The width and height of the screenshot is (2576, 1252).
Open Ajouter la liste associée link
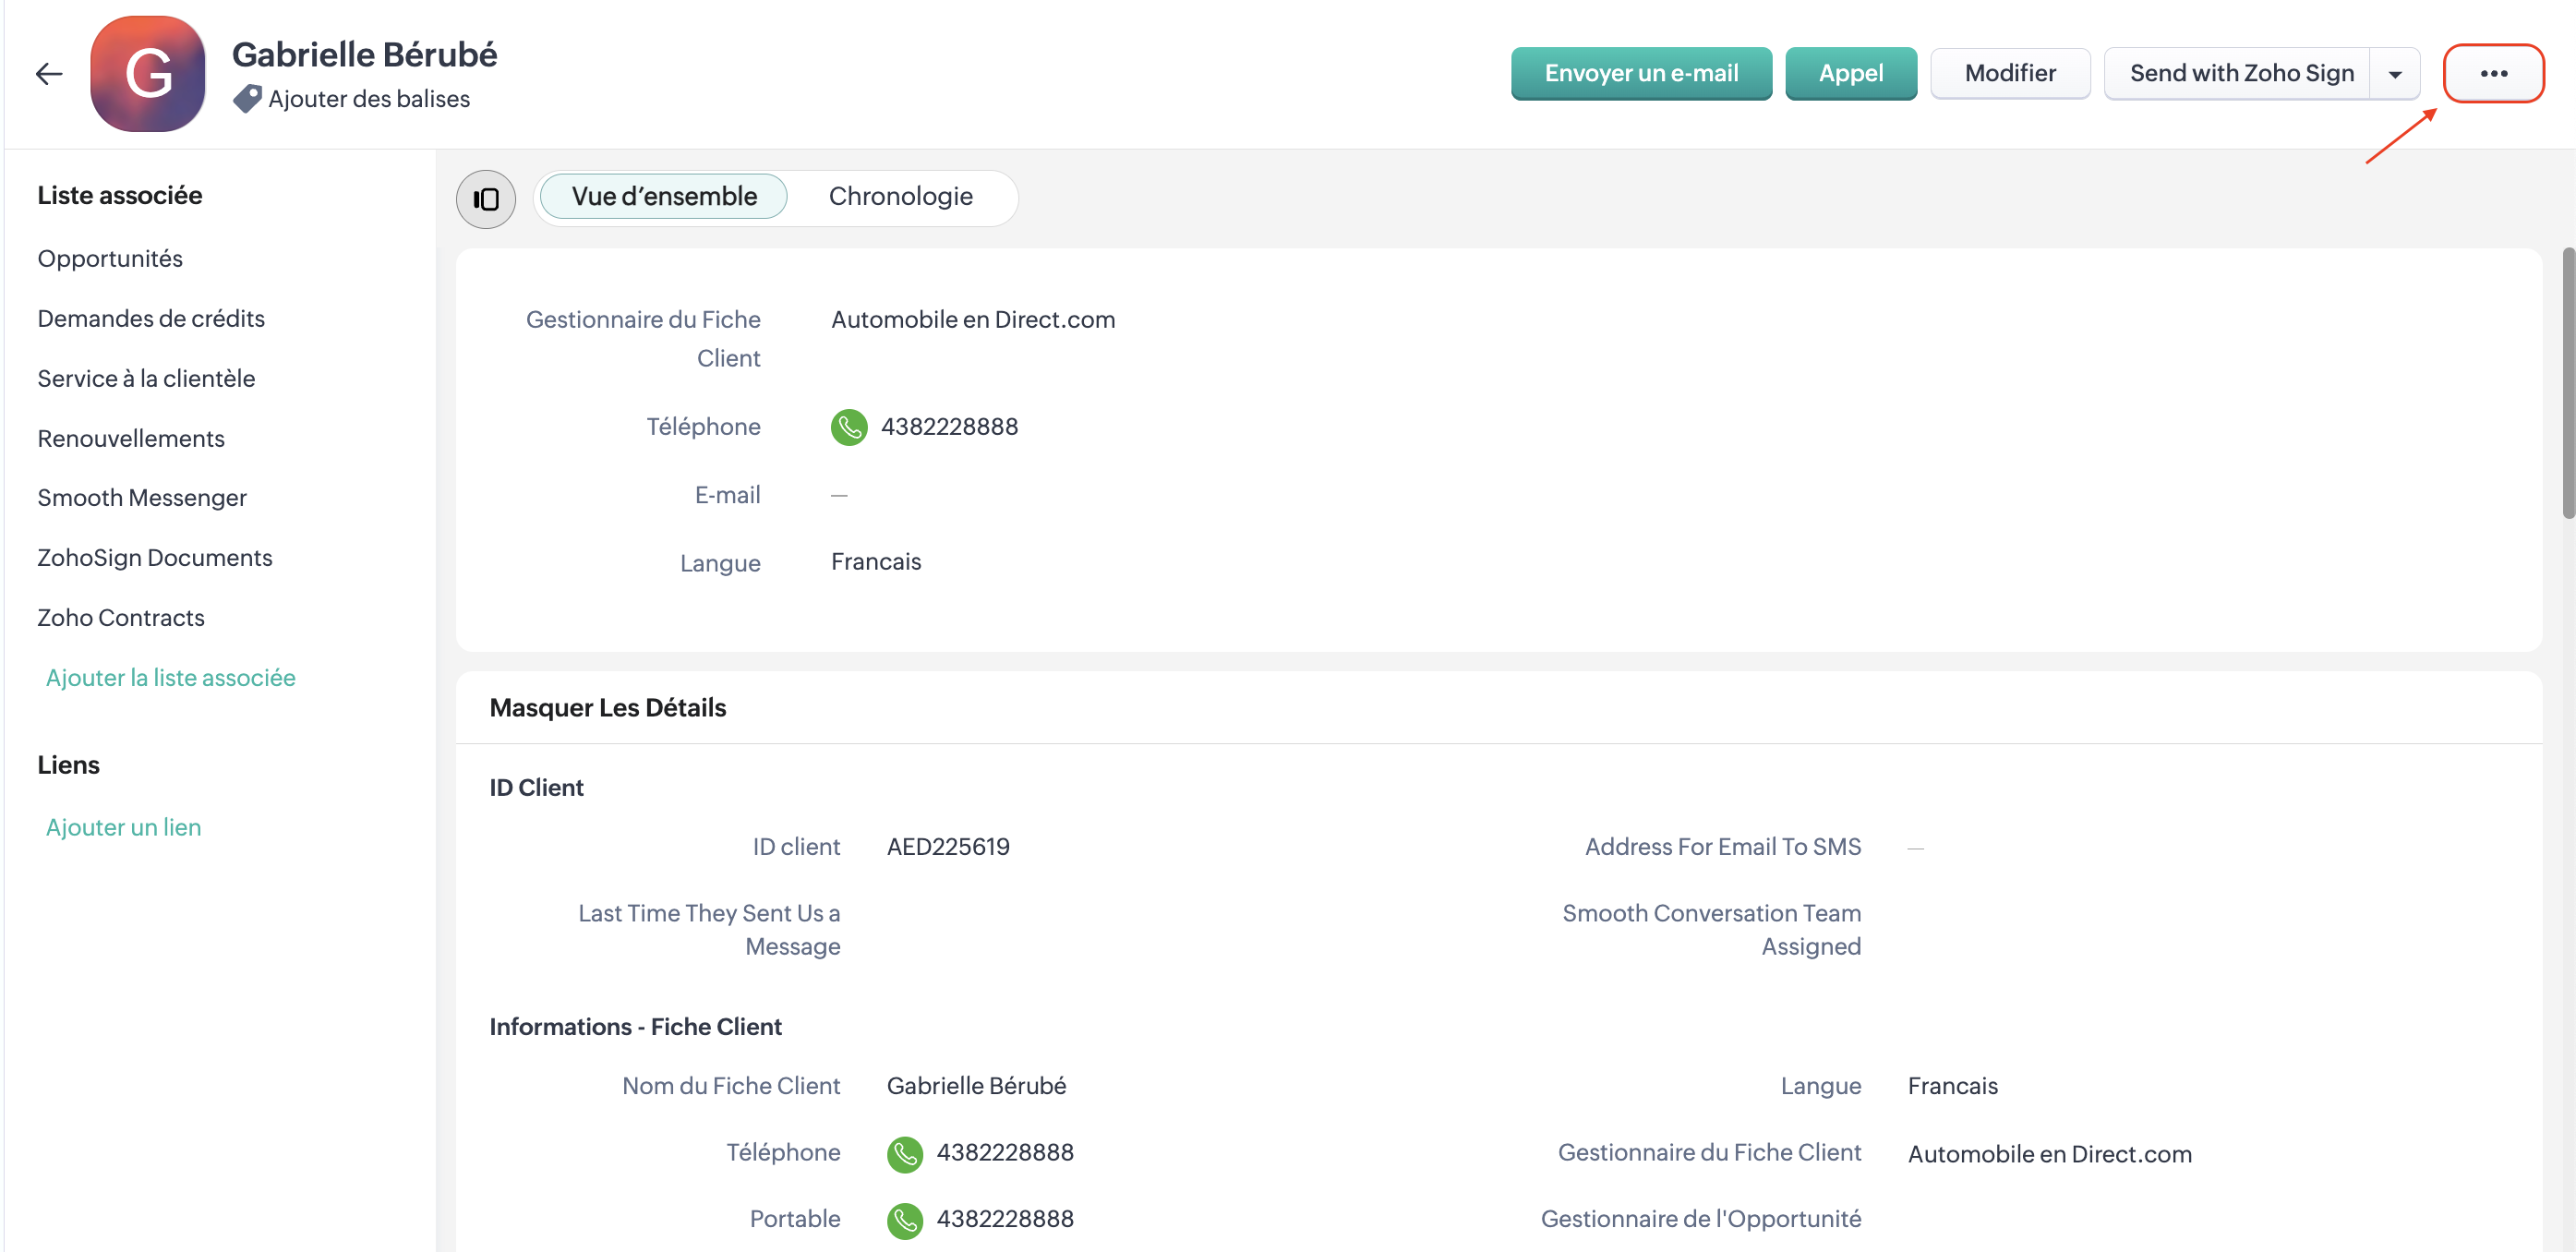(x=171, y=678)
